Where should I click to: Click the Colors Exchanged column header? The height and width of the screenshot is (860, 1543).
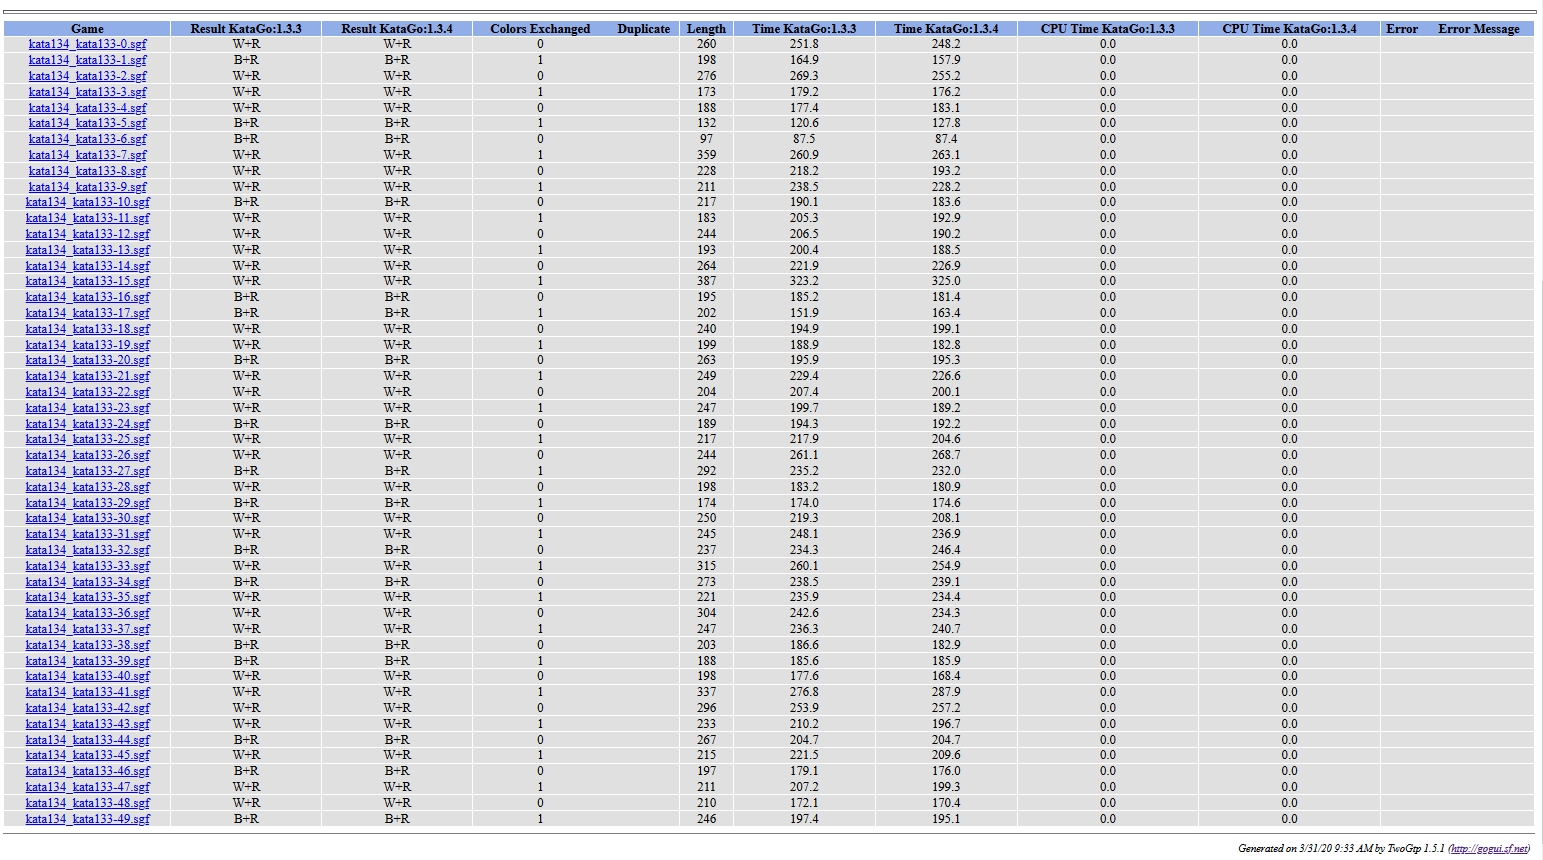(x=540, y=29)
